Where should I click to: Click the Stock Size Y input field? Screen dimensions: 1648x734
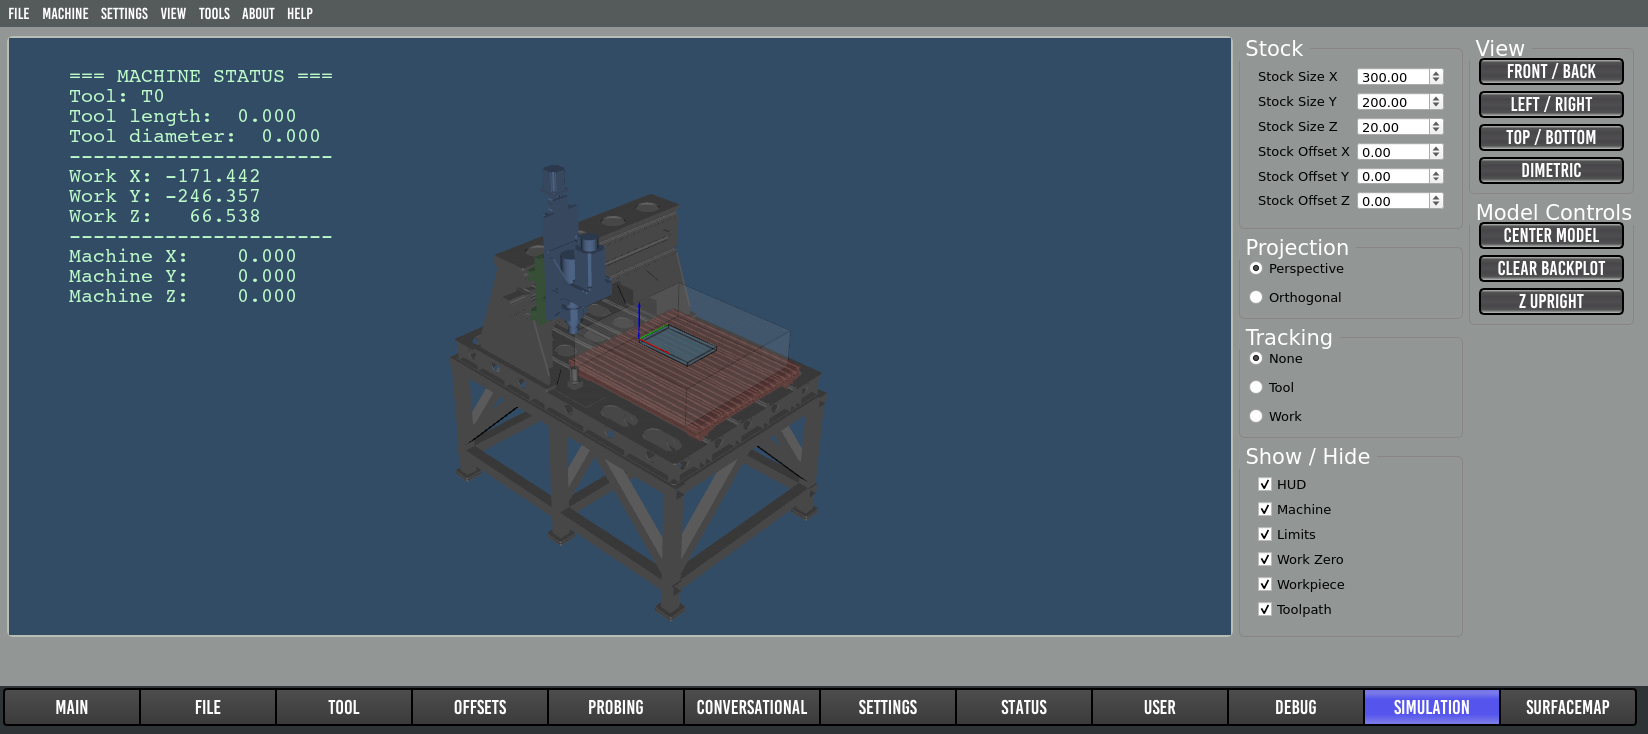[1392, 102]
